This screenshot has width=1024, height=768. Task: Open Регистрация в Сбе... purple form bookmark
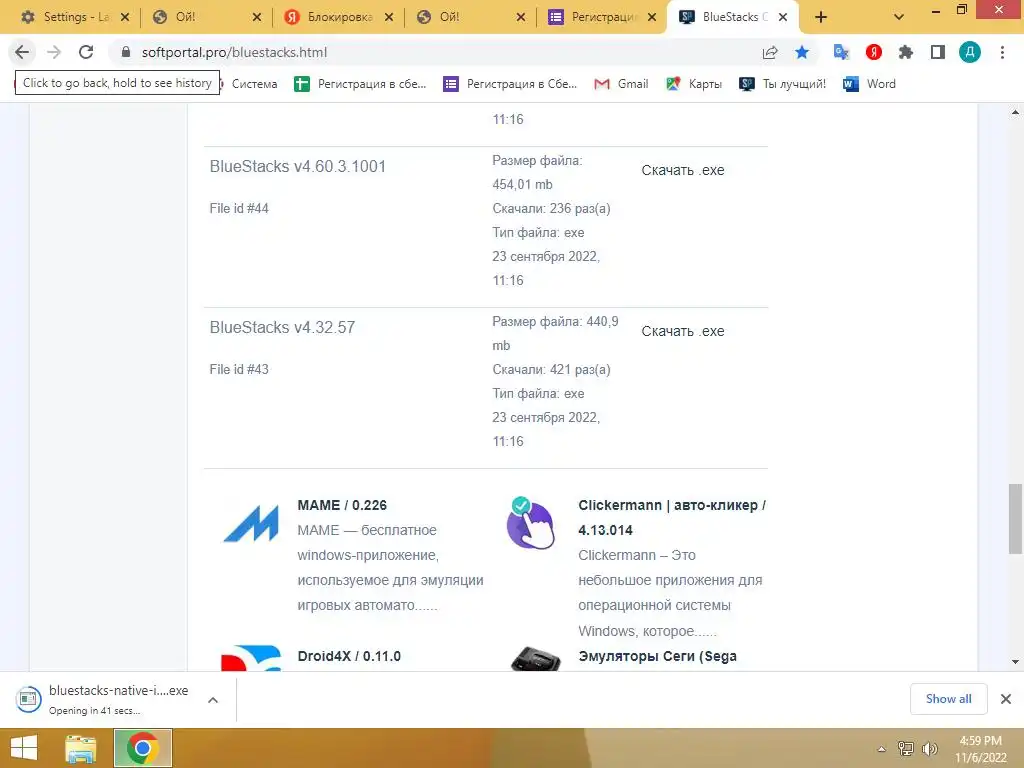pos(510,84)
